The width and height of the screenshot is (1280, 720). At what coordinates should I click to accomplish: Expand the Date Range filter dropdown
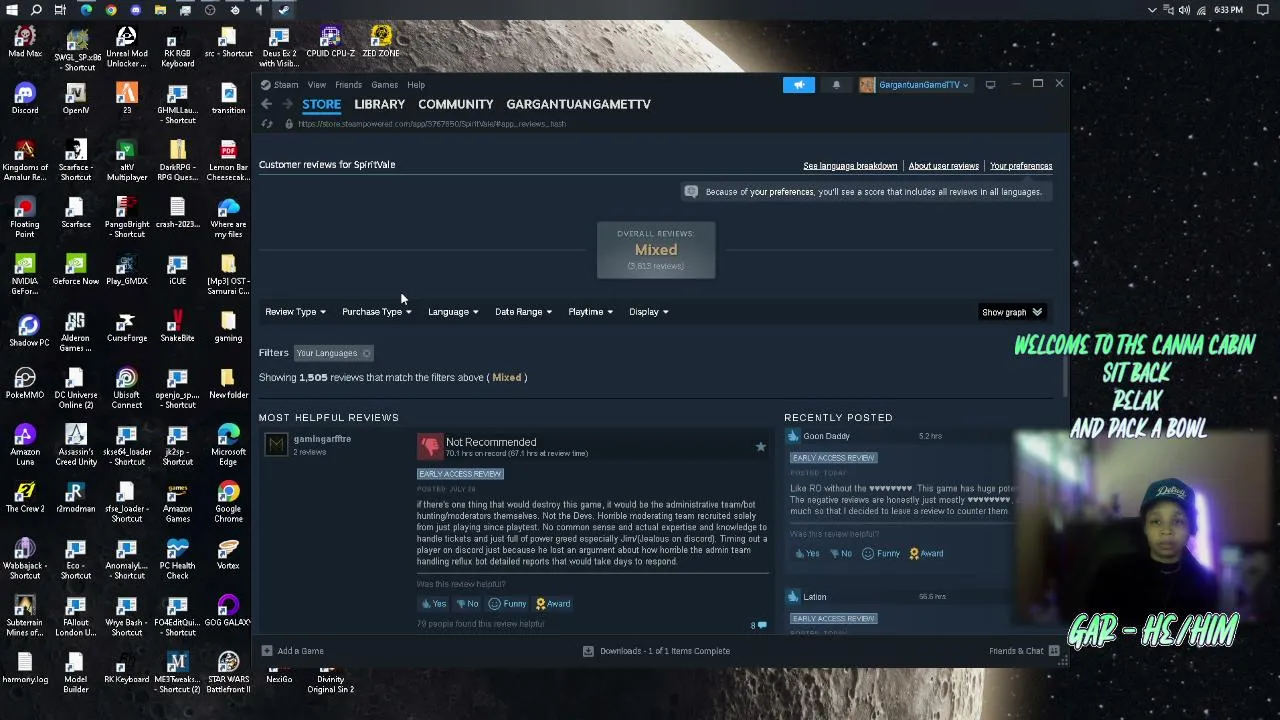pos(523,312)
